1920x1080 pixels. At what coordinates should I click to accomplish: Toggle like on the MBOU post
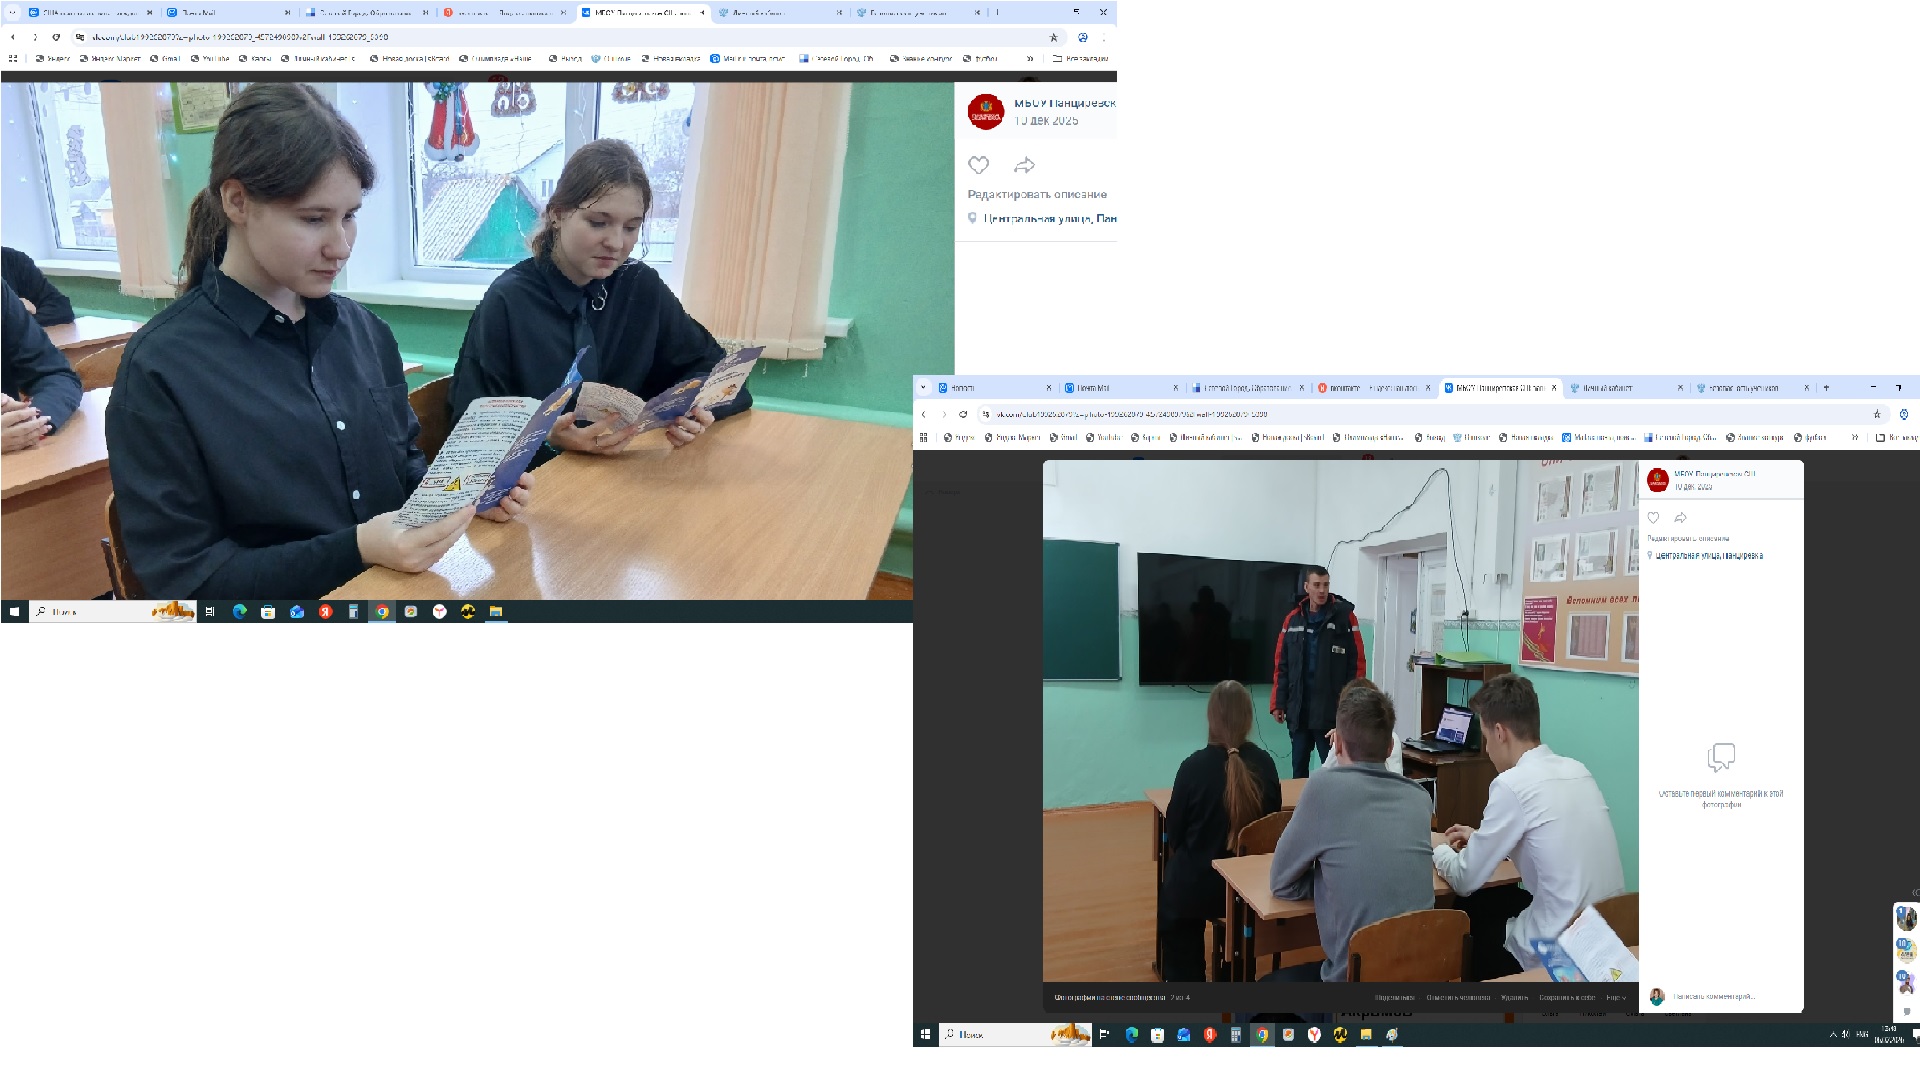[1654, 518]
